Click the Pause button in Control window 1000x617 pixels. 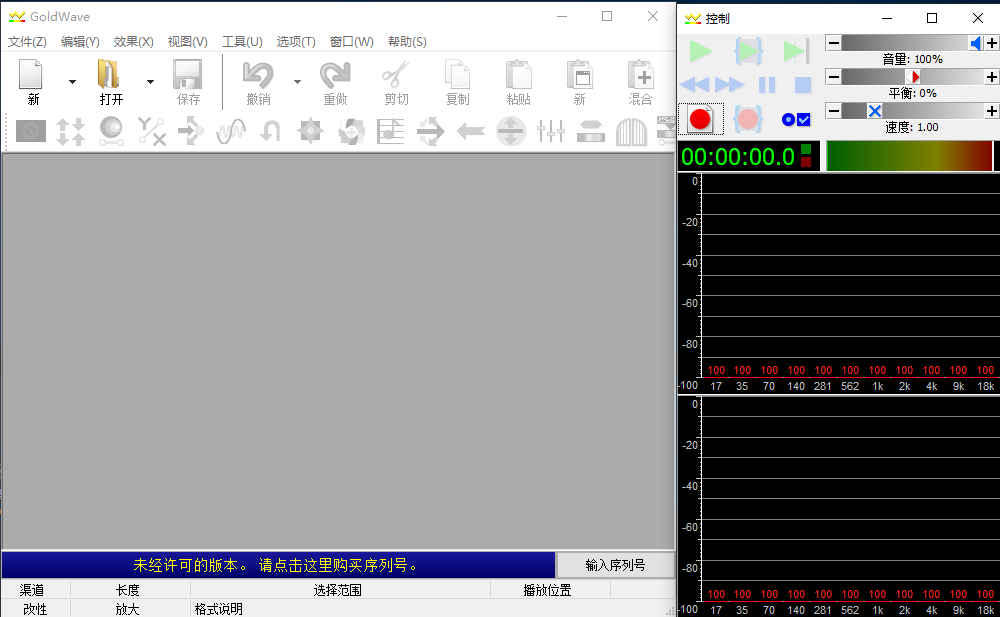click(767, 85)
